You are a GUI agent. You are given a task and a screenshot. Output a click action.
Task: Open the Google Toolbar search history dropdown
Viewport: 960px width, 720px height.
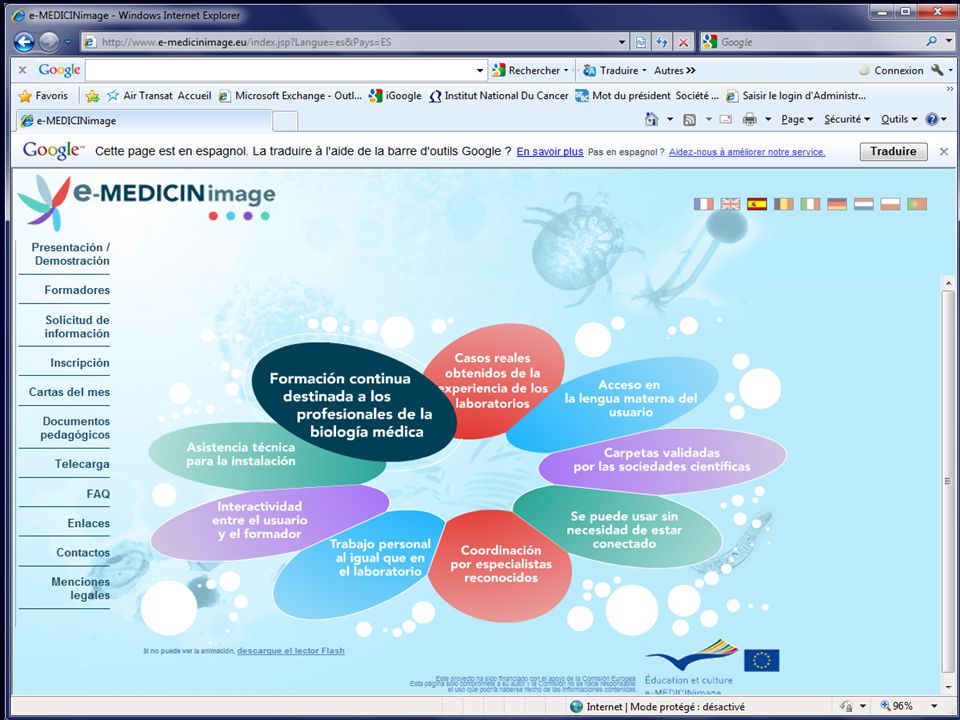pyautogui.click(x=480, y=70)
